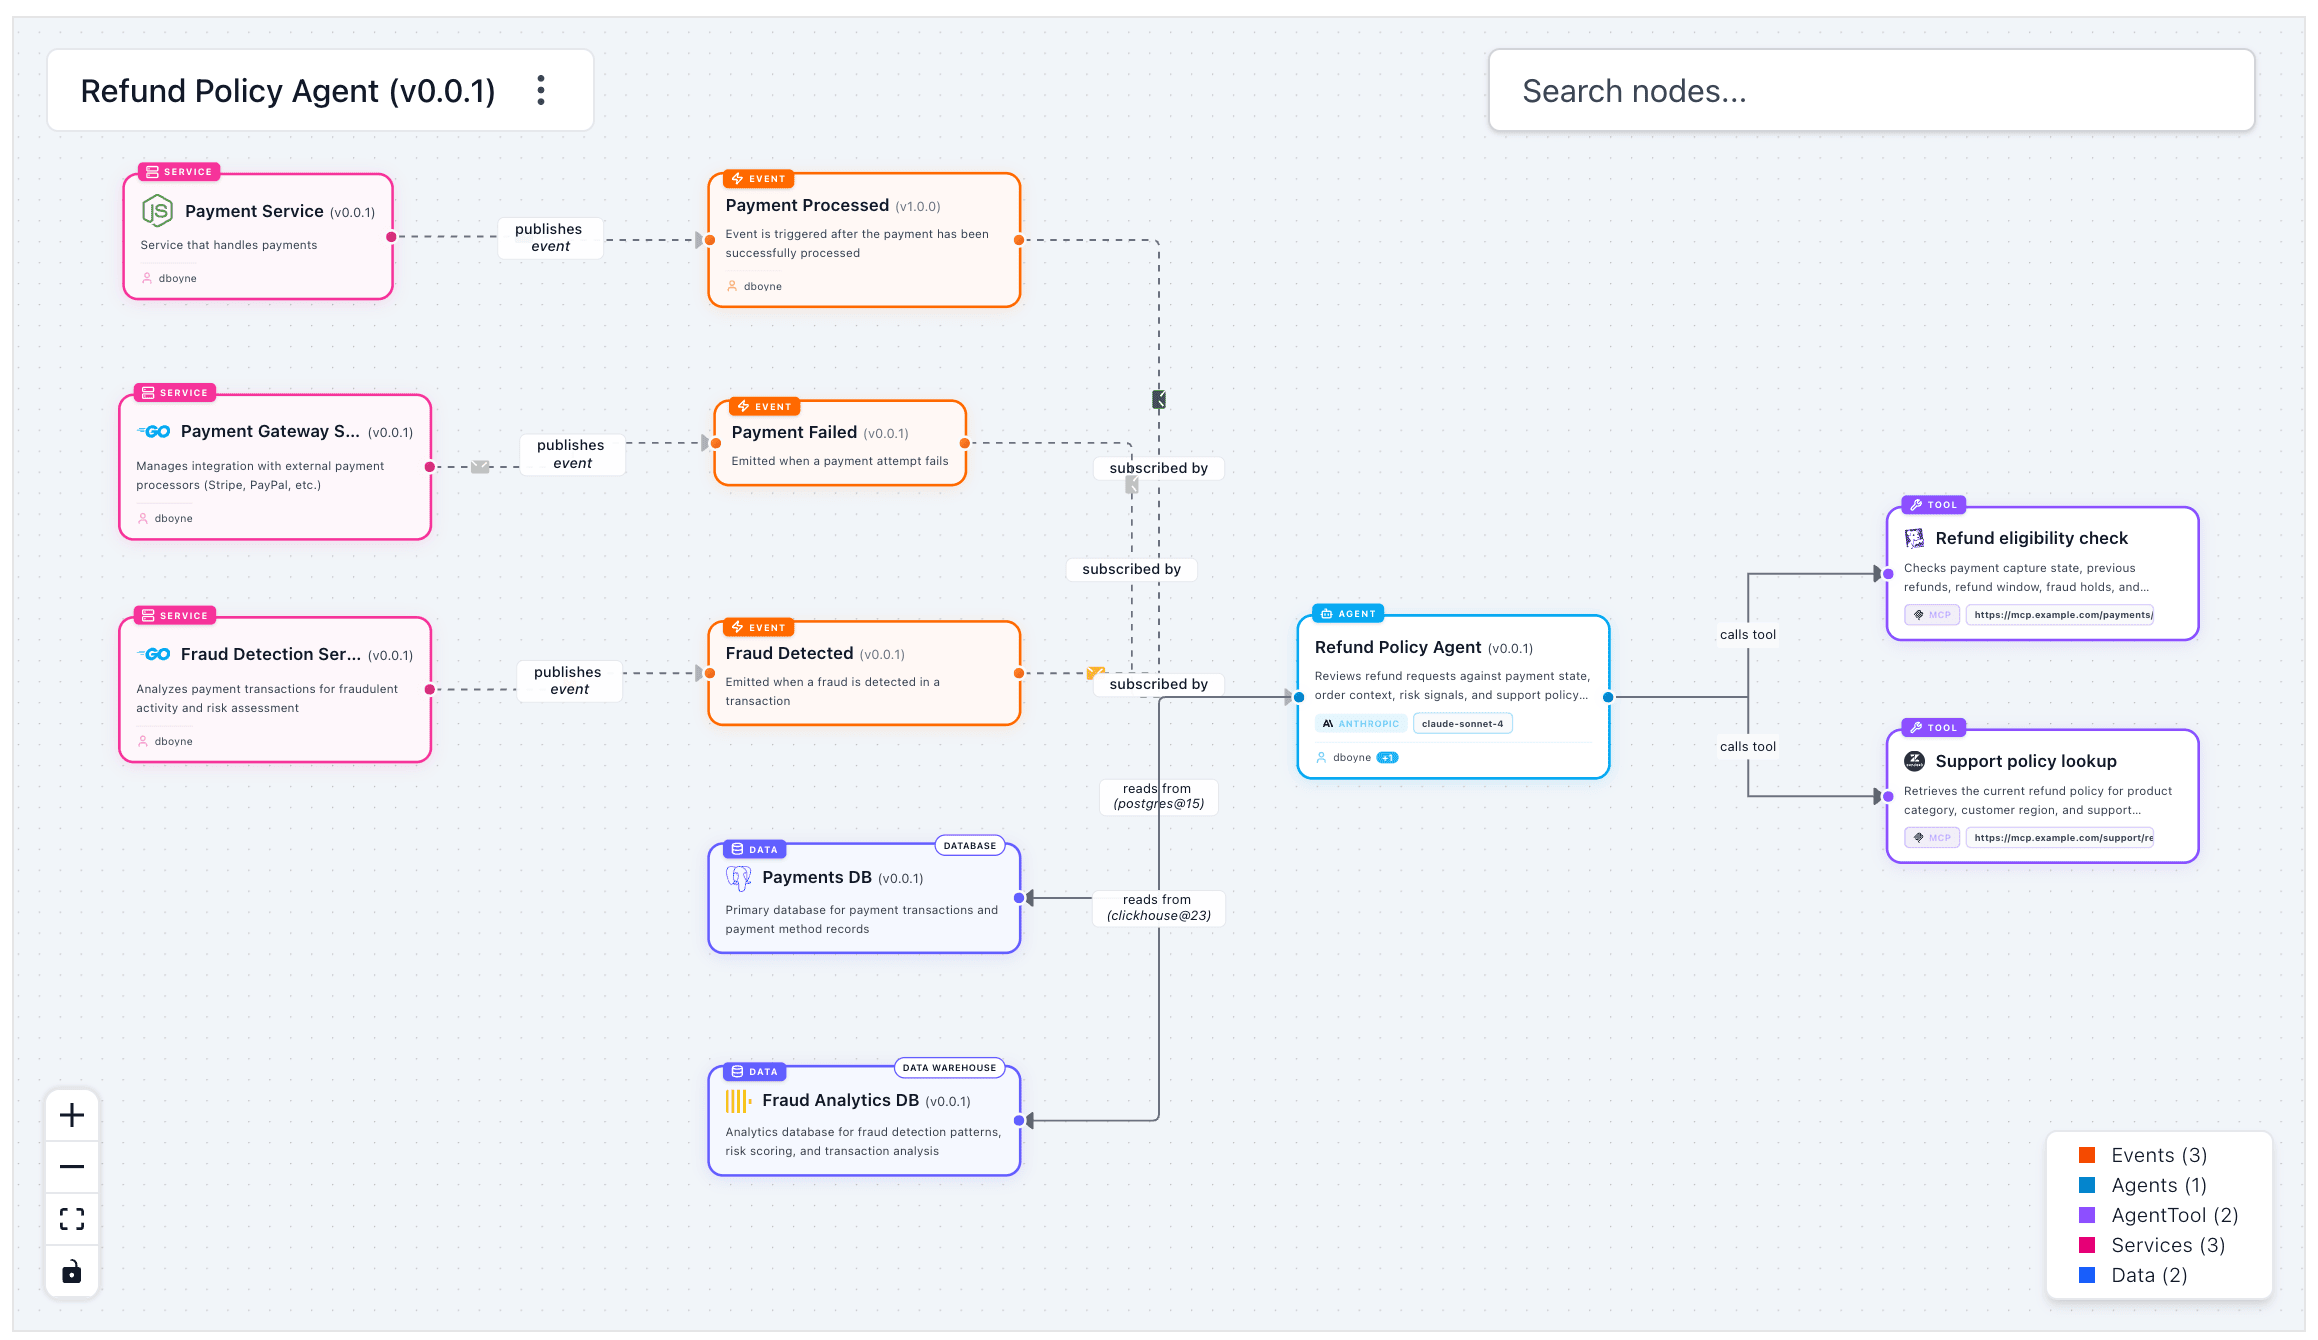The width and height of the screenshot is (2318, 1340).
Task: Select the TOOL tag on Refund eligibility check
Action: tap(1933, 505)
